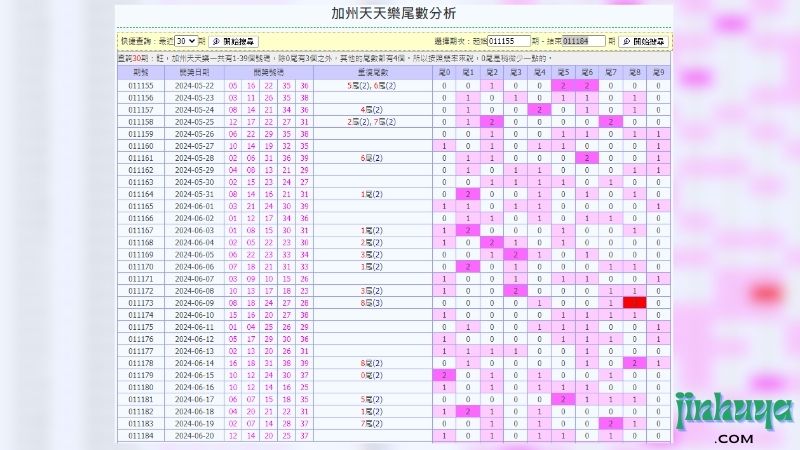Focus the start period field containing 011155
The height and width of the screenshot is (450, 800).
[x=509, y=41]
